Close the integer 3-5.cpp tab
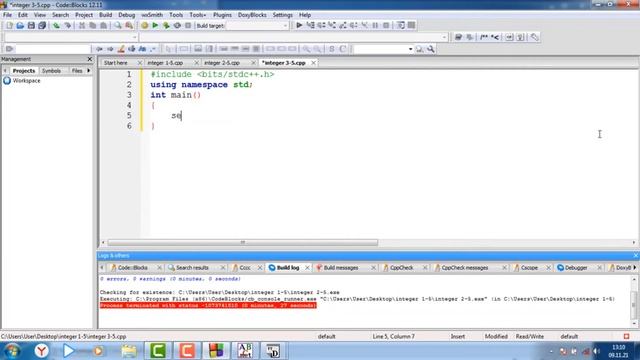 pos(313,63)
